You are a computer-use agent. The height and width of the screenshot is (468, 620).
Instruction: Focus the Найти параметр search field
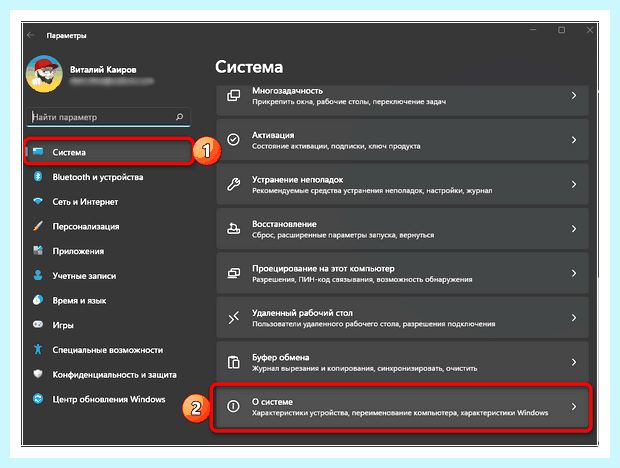click(108, 117)
